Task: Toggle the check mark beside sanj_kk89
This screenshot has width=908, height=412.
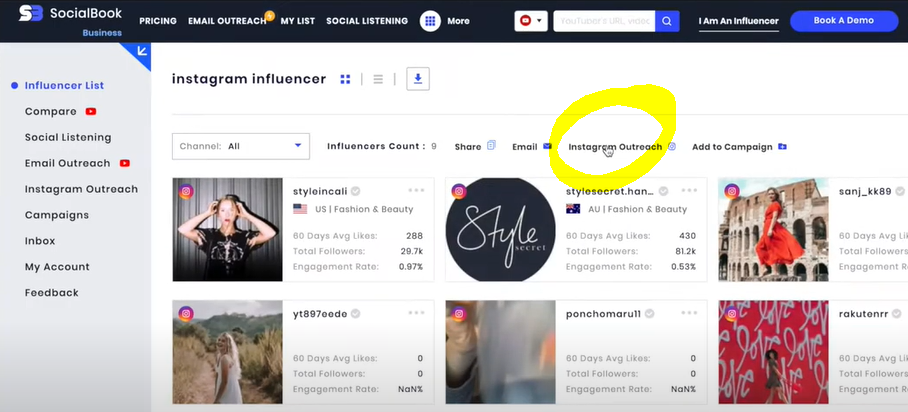Action: click(900, 191)
